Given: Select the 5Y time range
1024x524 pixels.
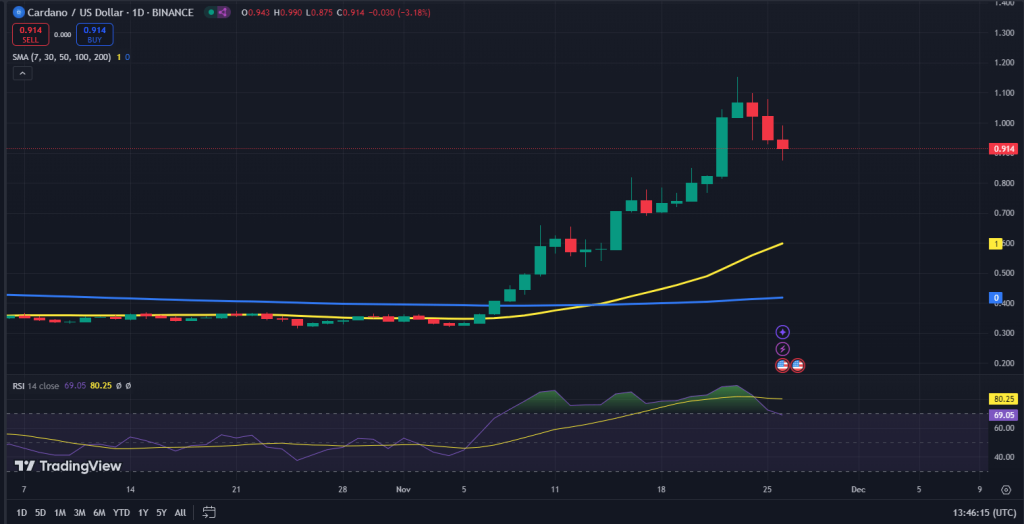Looking at the screenshot, I should tap(161, 512).
